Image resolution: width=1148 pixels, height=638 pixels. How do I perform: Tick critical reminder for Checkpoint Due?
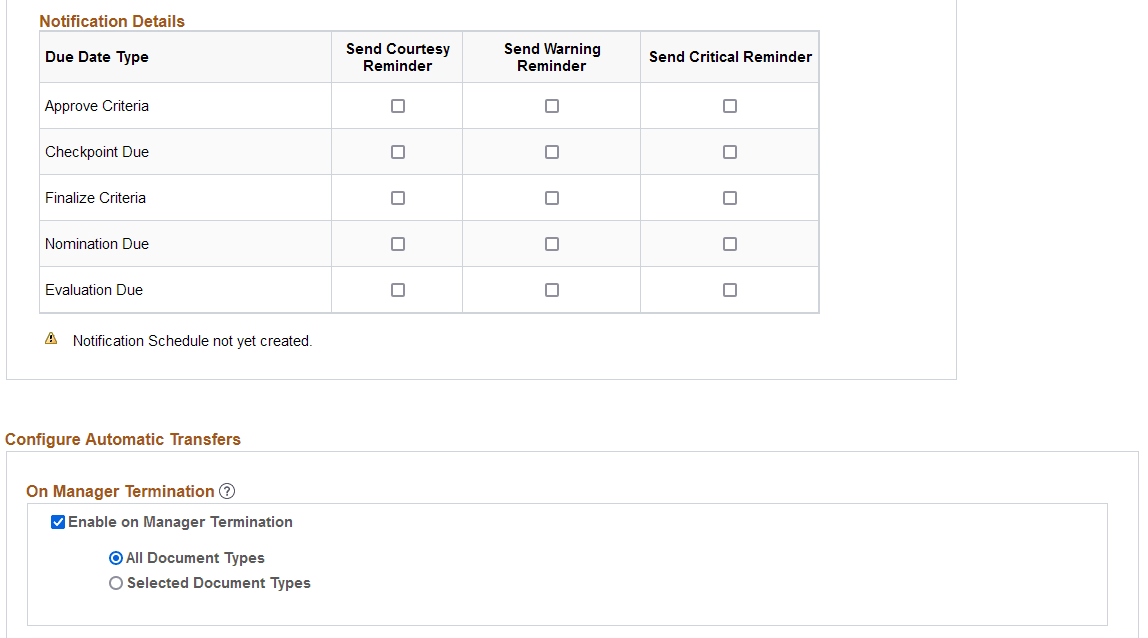coord(730,152)
